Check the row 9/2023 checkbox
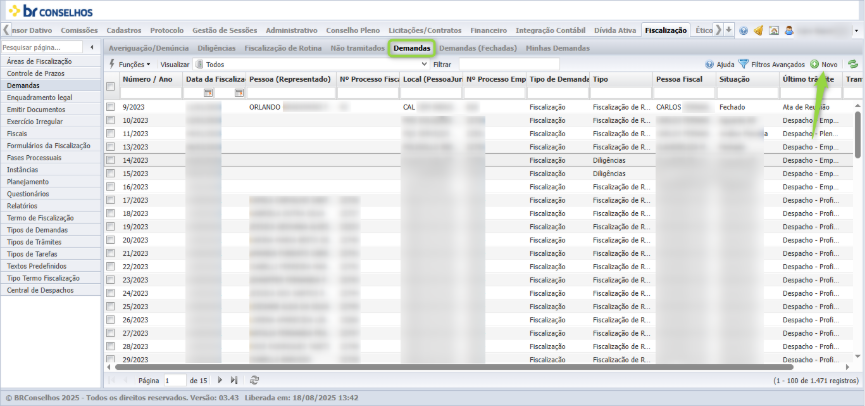865x406 pixels. click(x=111, y=106)
